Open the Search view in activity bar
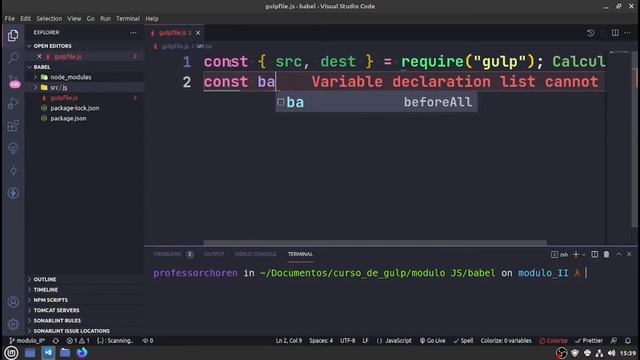Viewport: 640px width, 360px height. click(x=13, y=58)
